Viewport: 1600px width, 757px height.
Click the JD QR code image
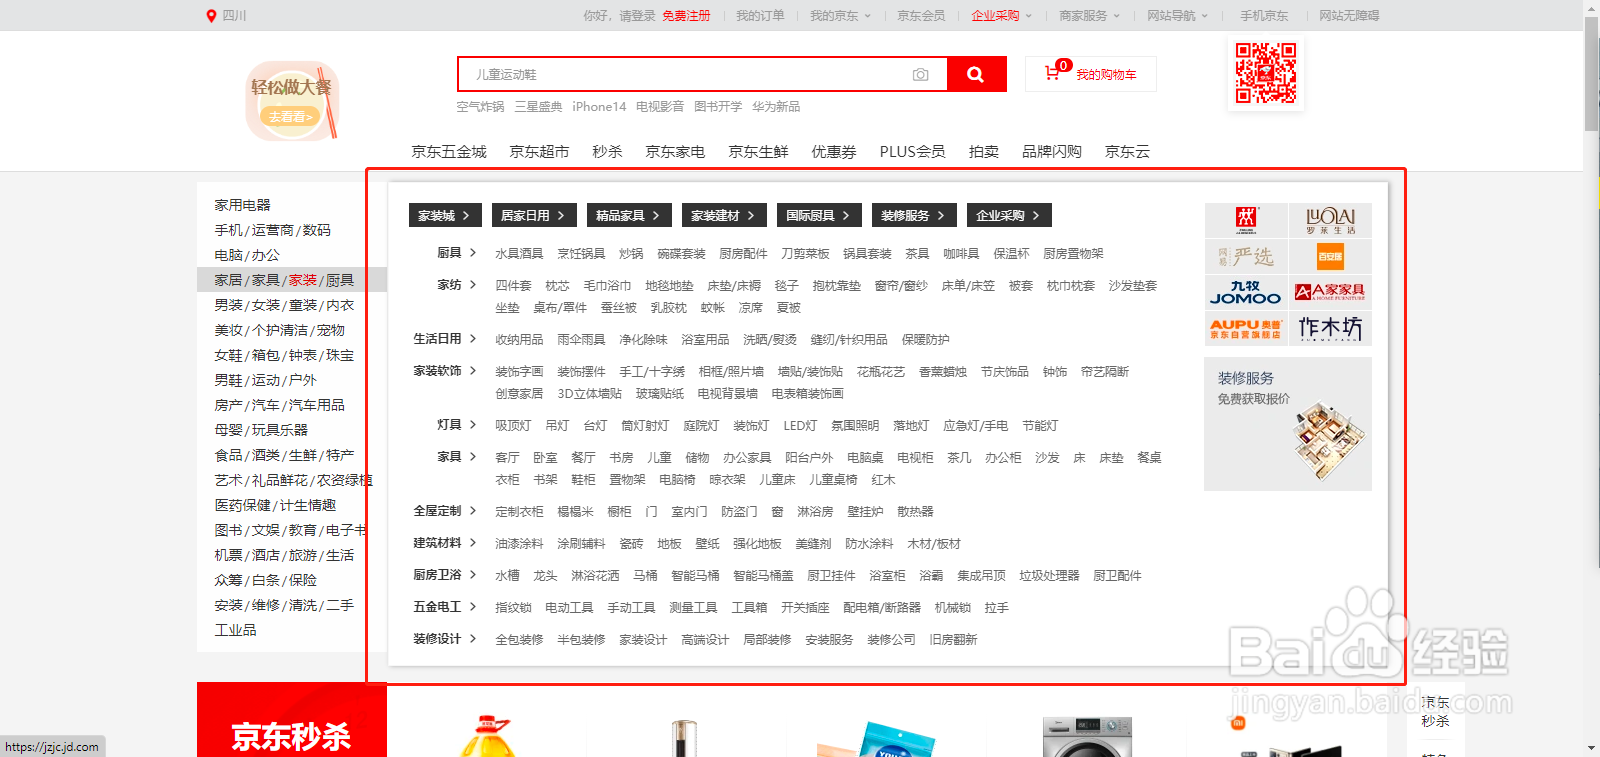1266,73
